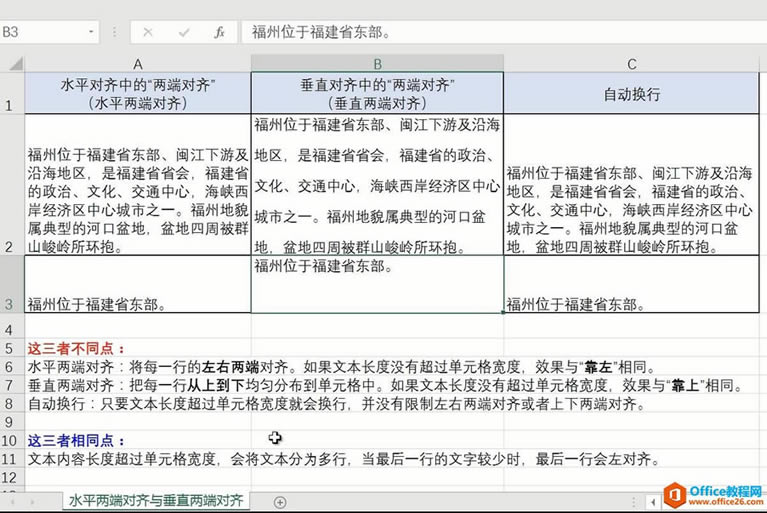
Task: Select column B header
Action: pos(377,64)
